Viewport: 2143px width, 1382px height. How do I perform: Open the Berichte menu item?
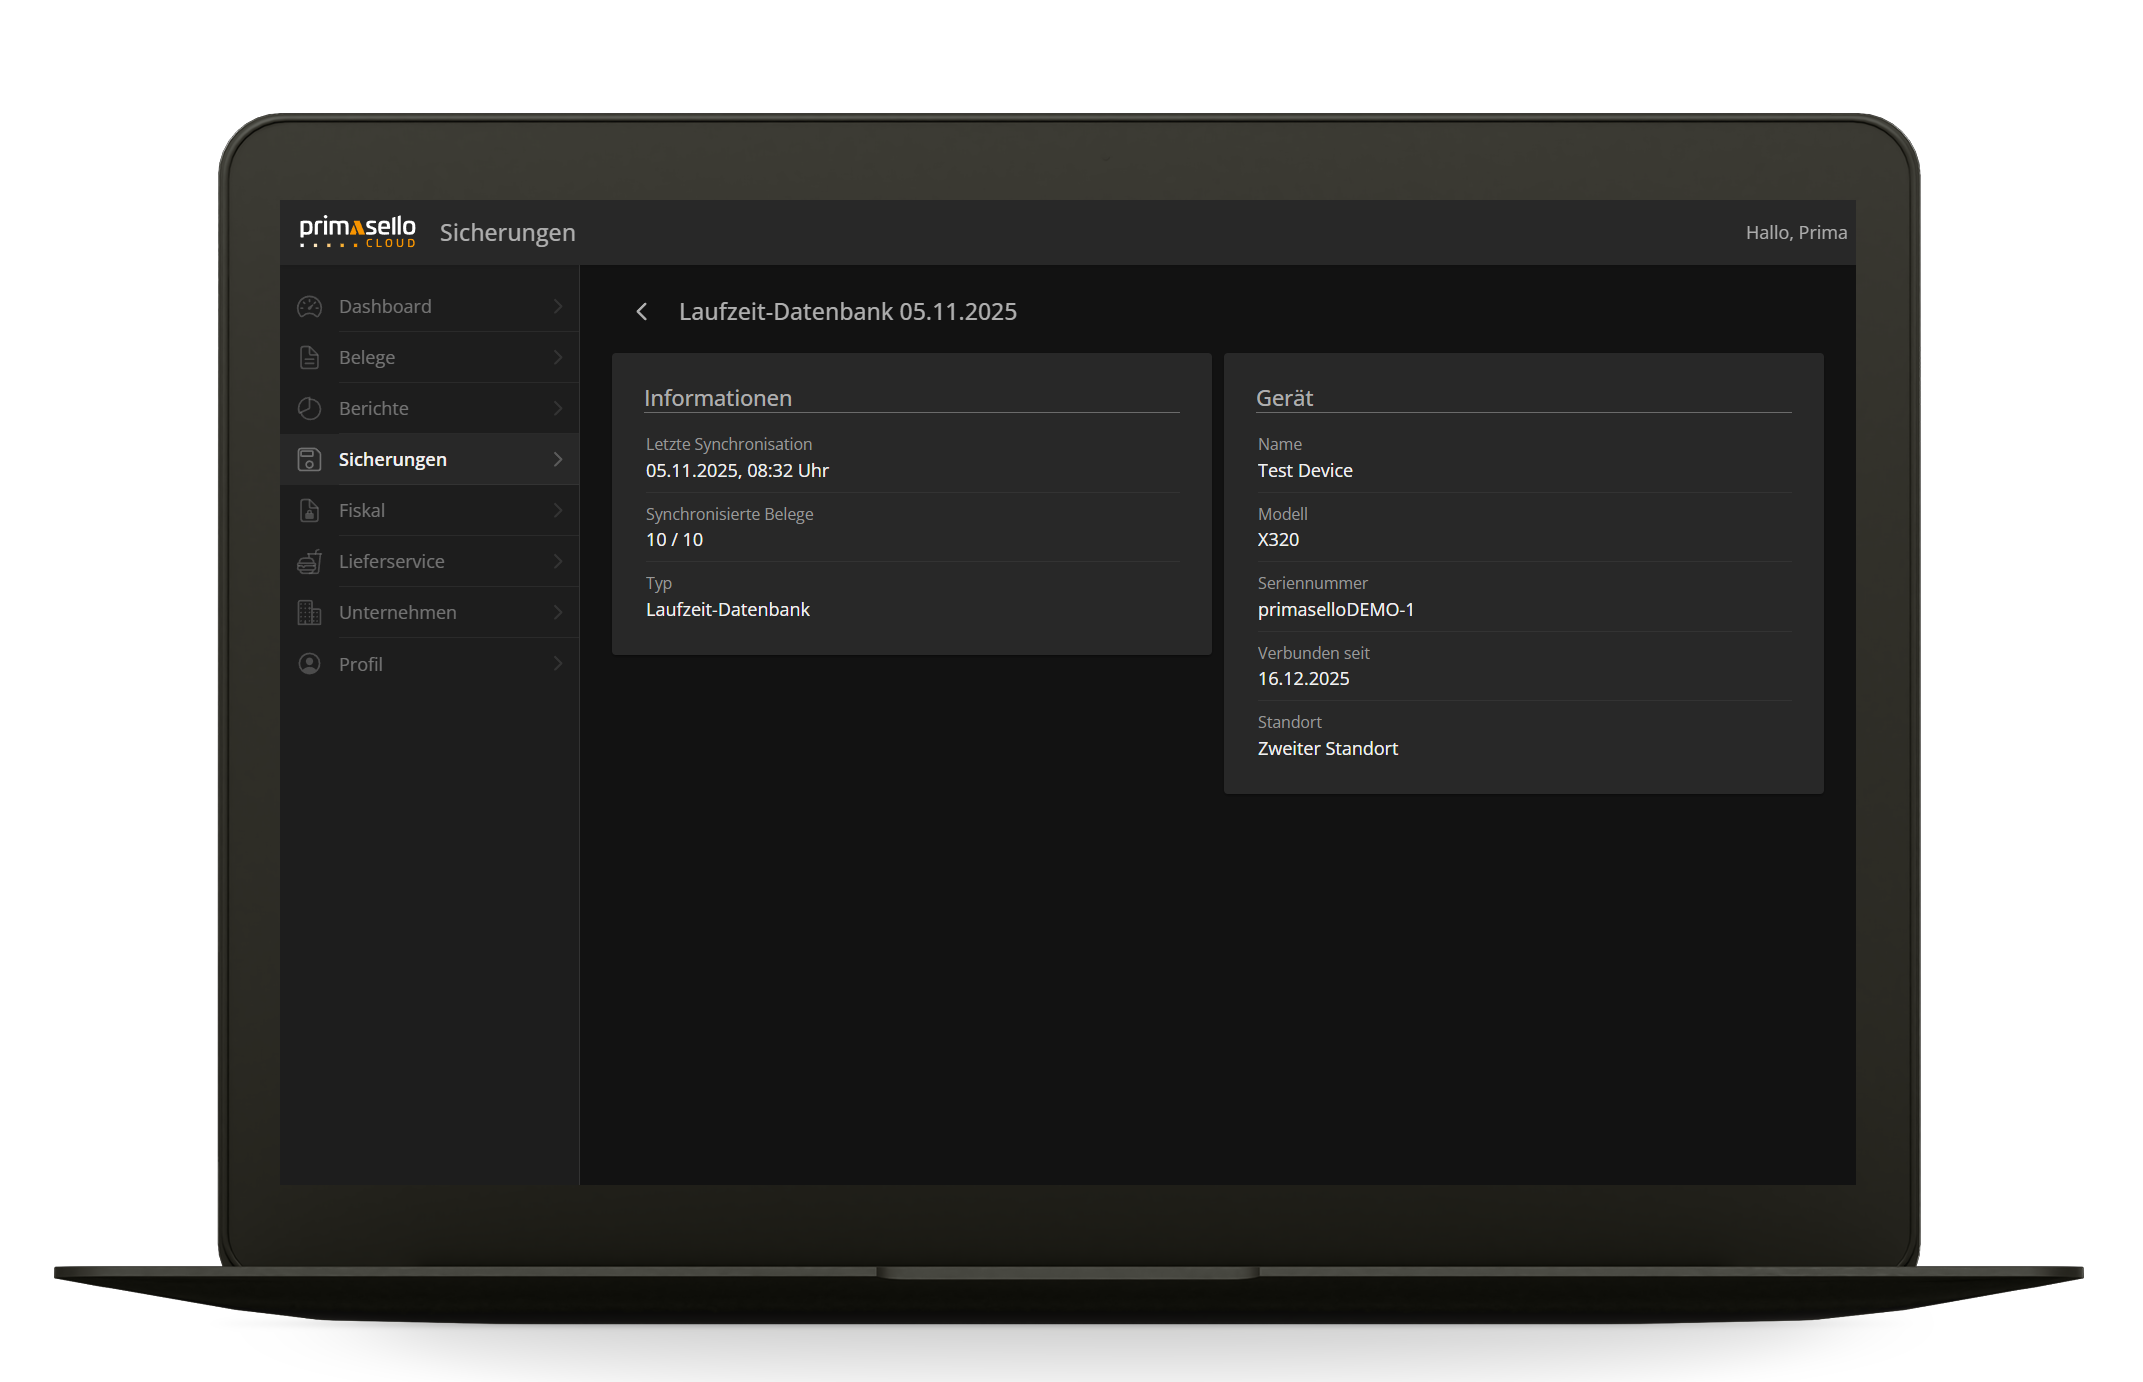(x=374, y=409)
